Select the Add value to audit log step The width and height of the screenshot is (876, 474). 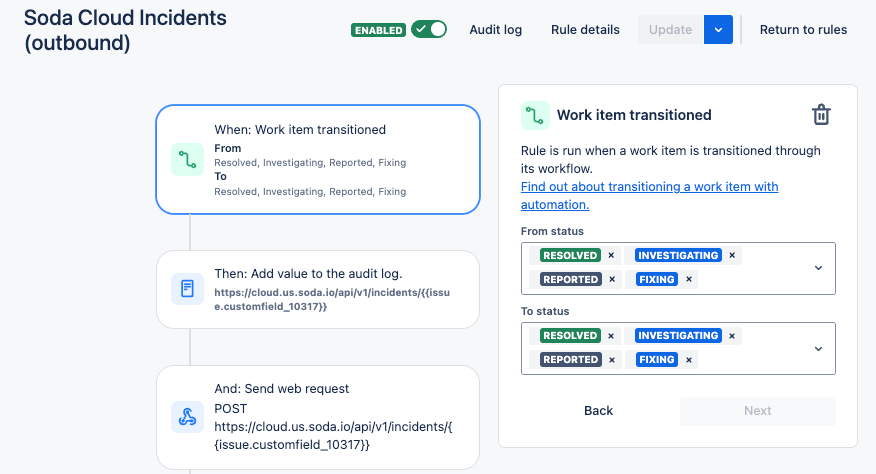pyautogui.click(x=317, y=289)
